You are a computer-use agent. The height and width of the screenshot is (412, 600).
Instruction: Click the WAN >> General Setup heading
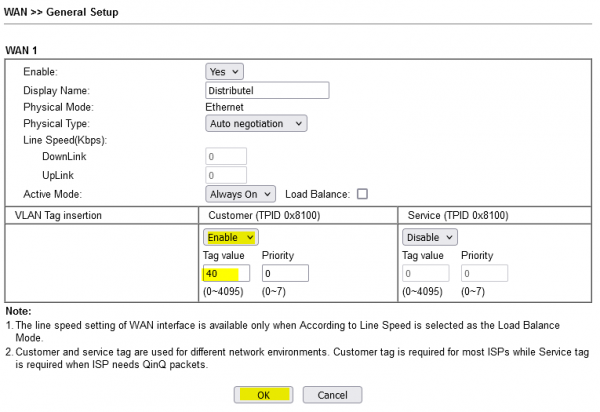[62, 12]
